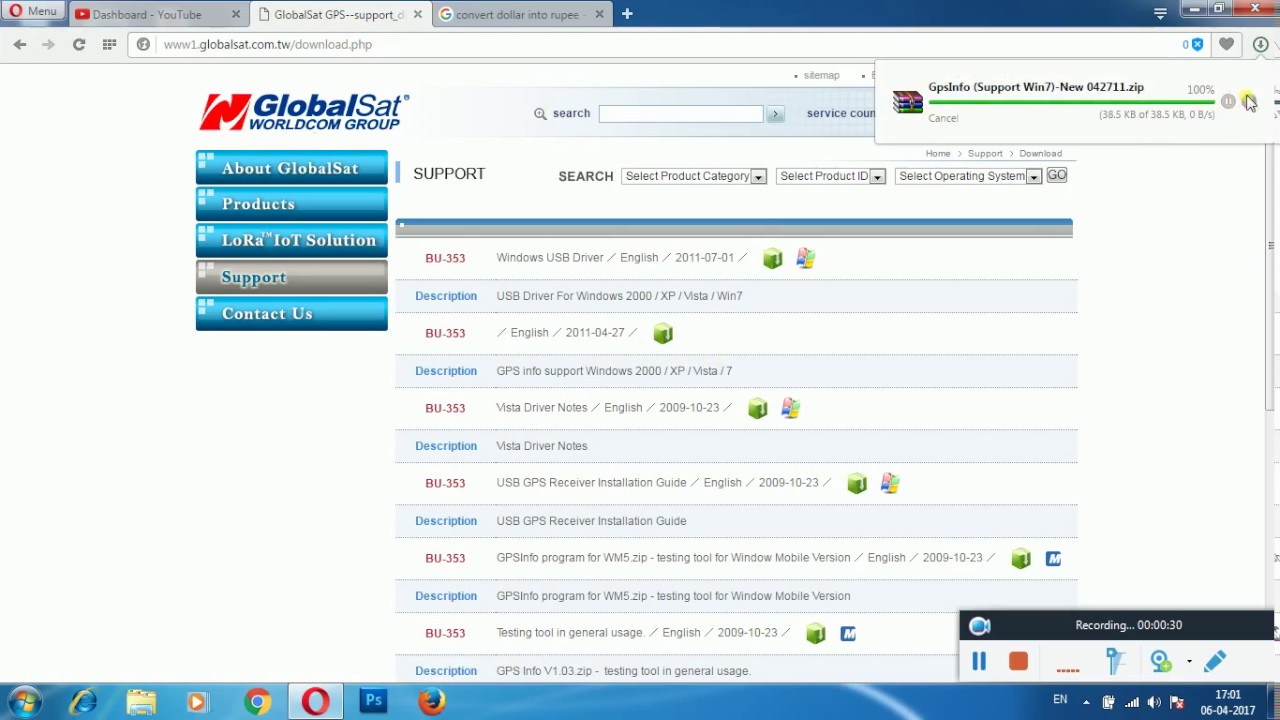Close the Dashboard - YouTube tab
1280x720 pixels.
(x=236, y=14)
